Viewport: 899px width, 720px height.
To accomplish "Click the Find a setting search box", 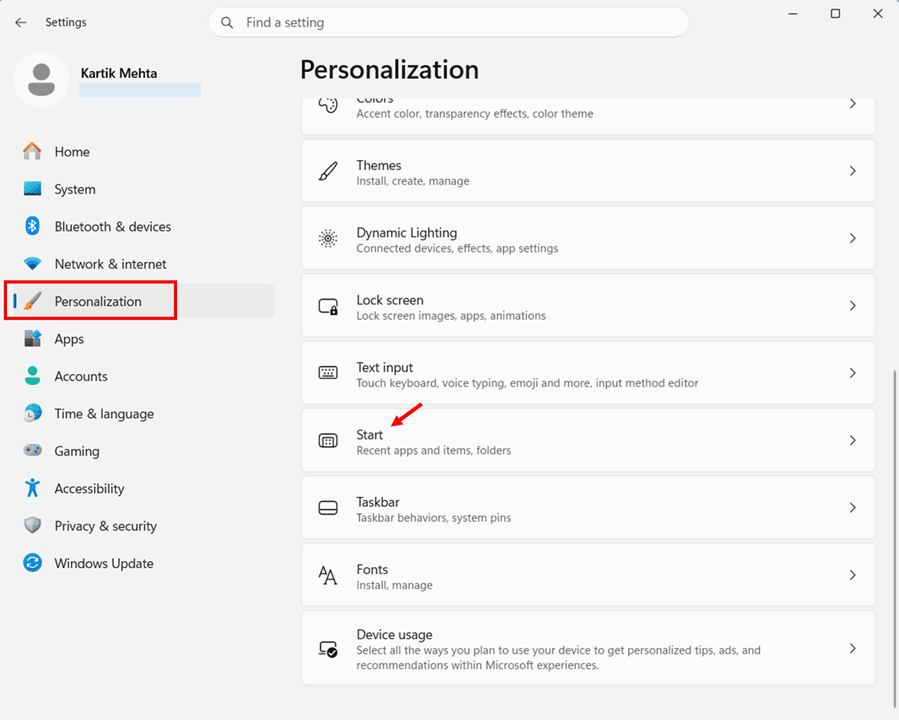I will [x=450, y=22].
